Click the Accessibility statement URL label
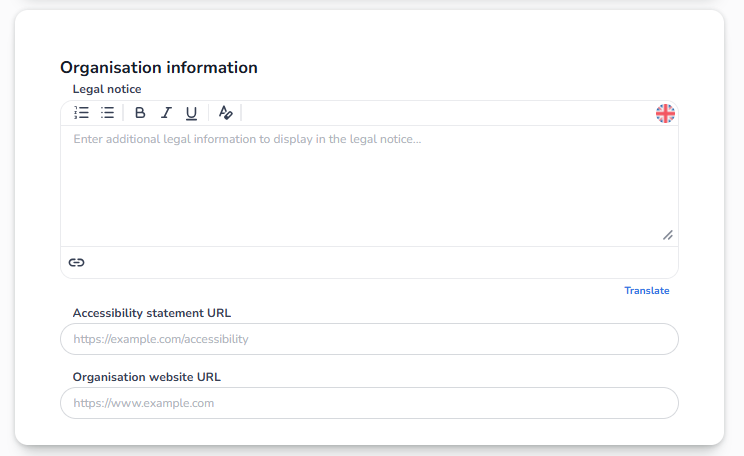Viewport: 744px width, 456px height. [x=152, y=313]
